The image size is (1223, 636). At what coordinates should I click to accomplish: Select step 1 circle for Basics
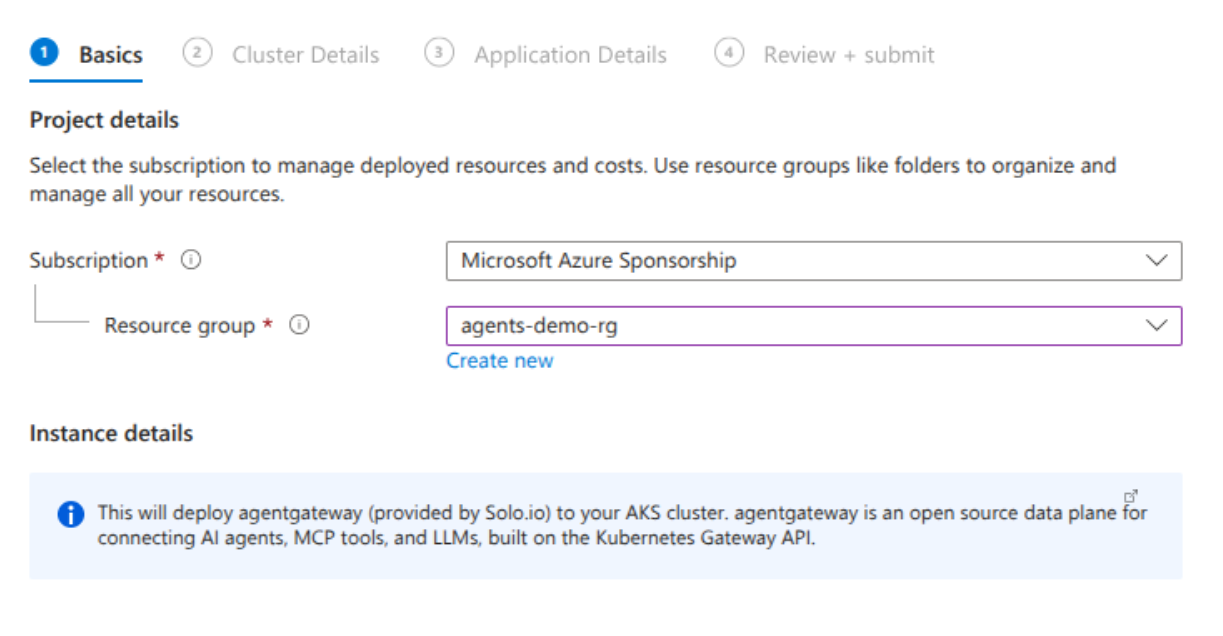pos(44,53)
